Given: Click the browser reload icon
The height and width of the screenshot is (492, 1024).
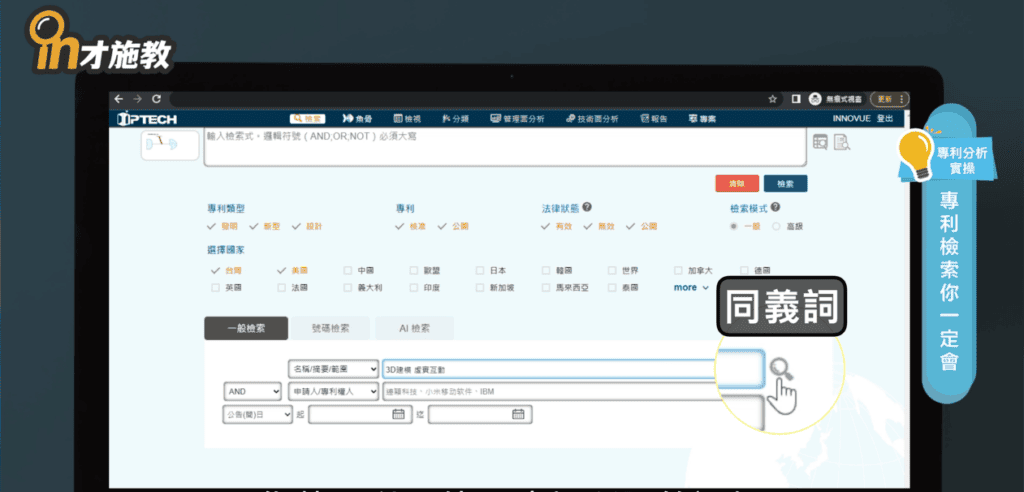Looking at the screenshot, I should [156, 99].
